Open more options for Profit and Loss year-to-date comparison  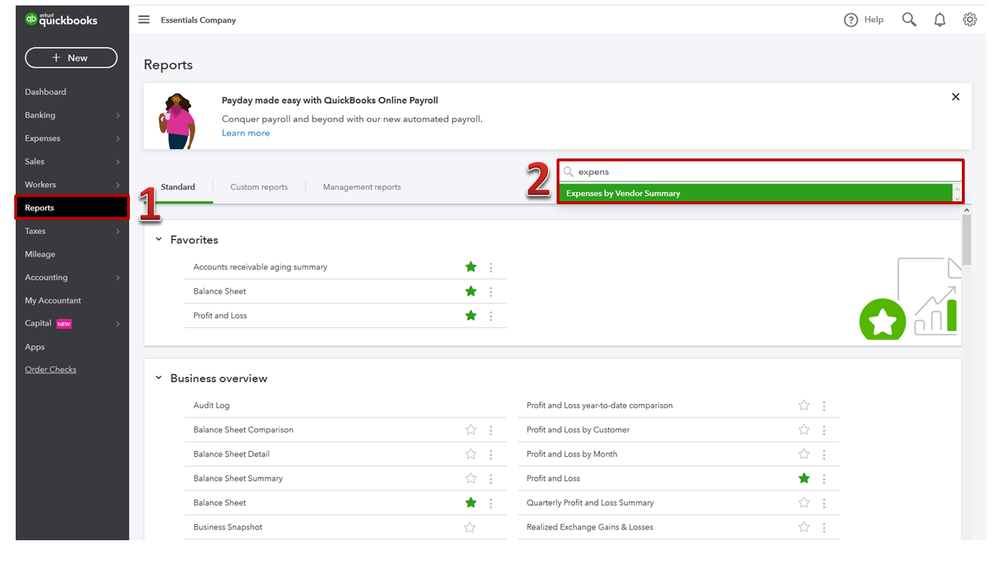click(824, 406)
